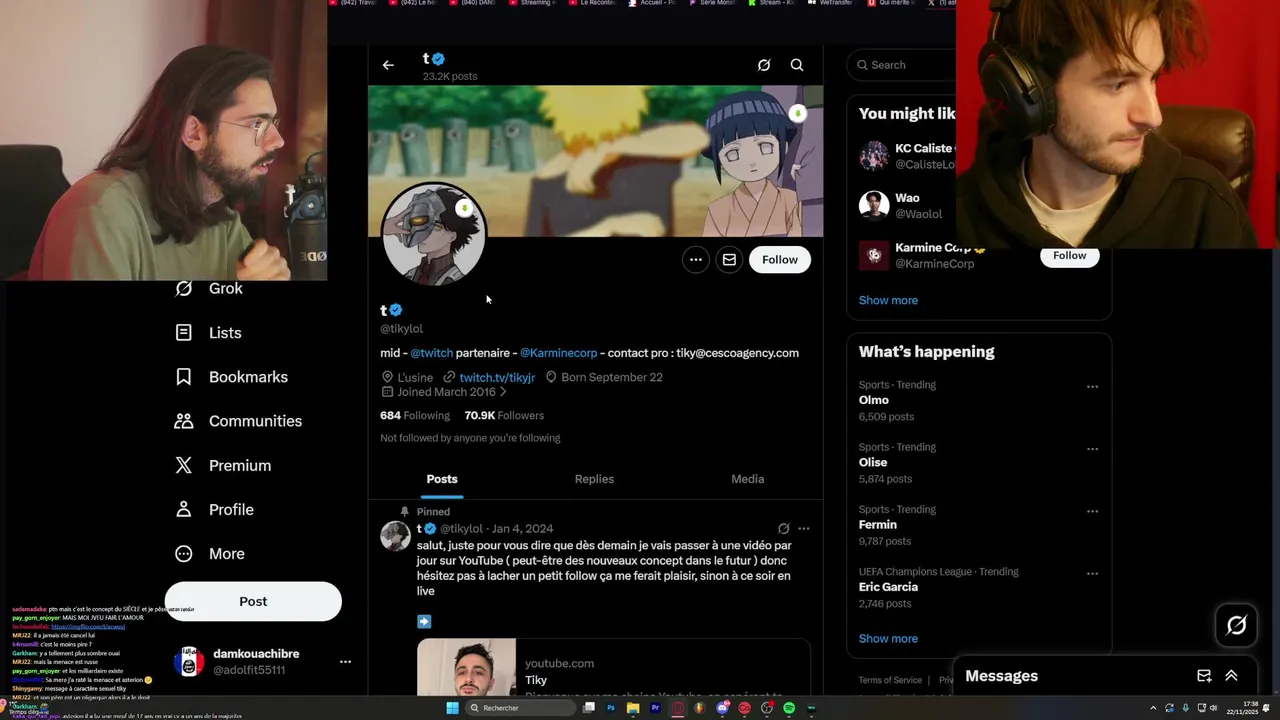The image size is (1280, 720).
Task: Open the youtube.com link card thumbnail
Action: tap(467, 667)
